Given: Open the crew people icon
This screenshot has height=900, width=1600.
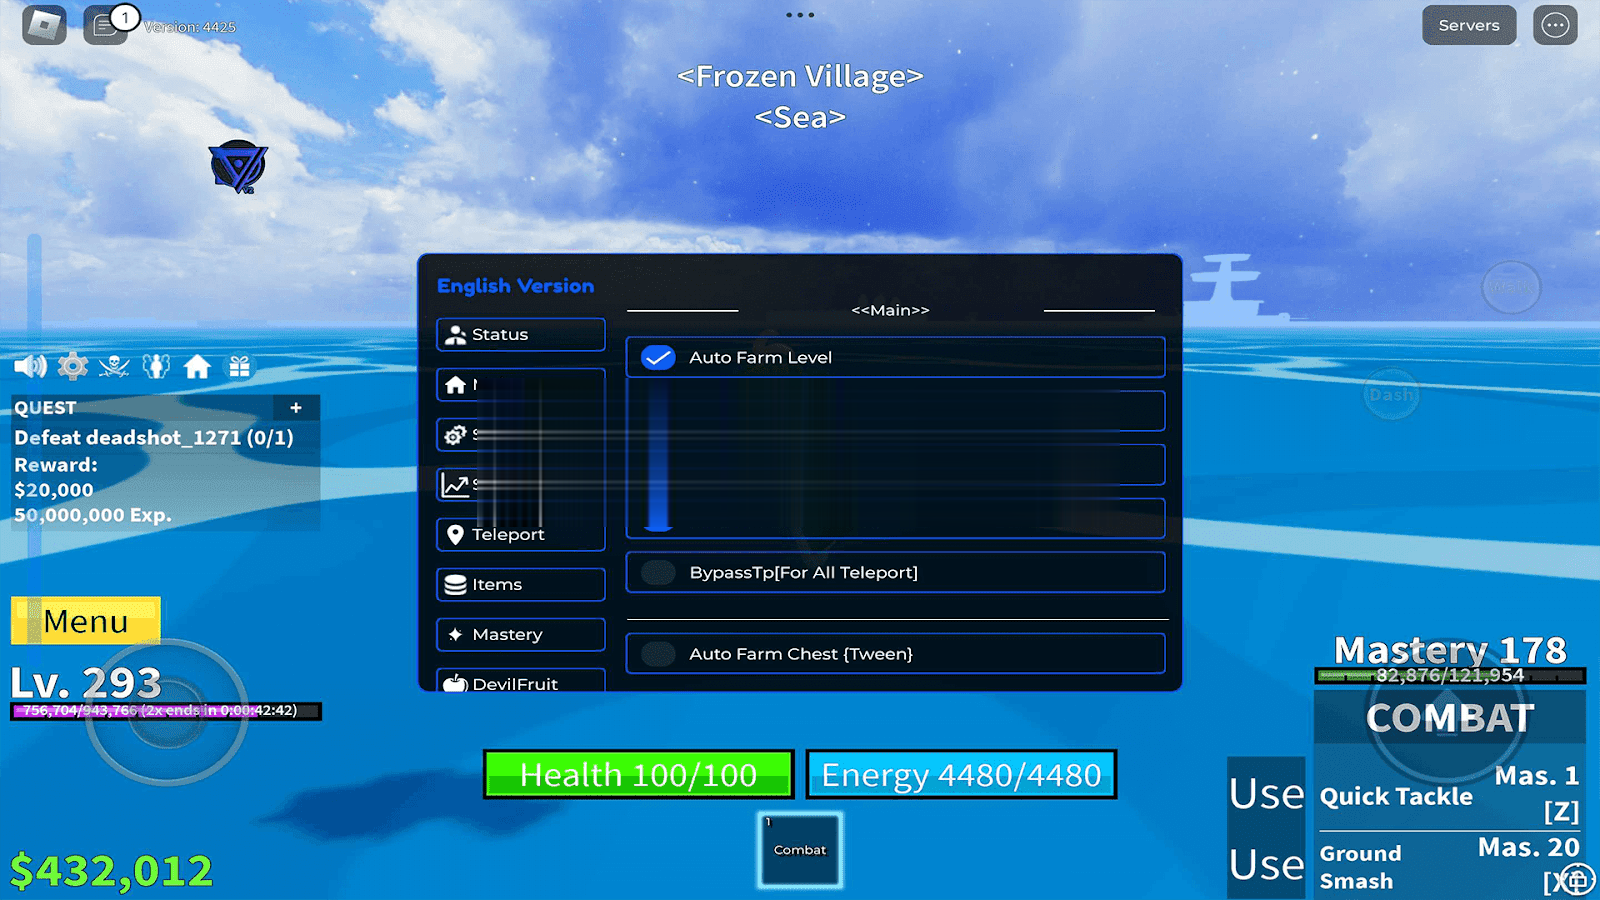Looking at the screenshot, I should click(x=156, y=366).
